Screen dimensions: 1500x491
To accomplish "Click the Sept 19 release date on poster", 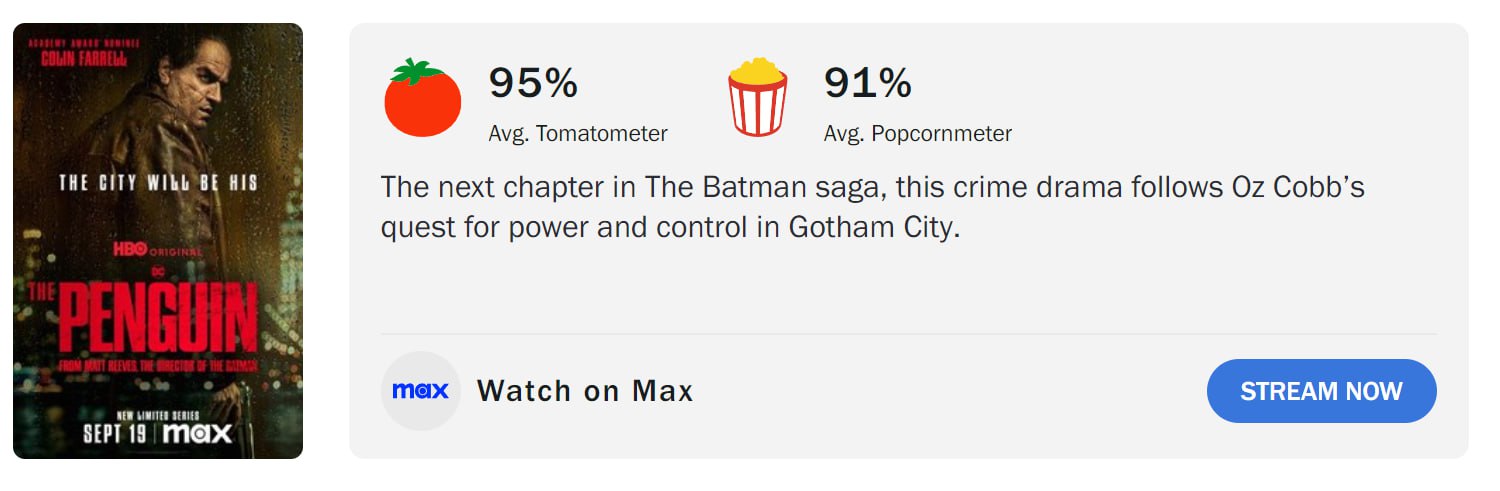I will click(x=115, y=433).
